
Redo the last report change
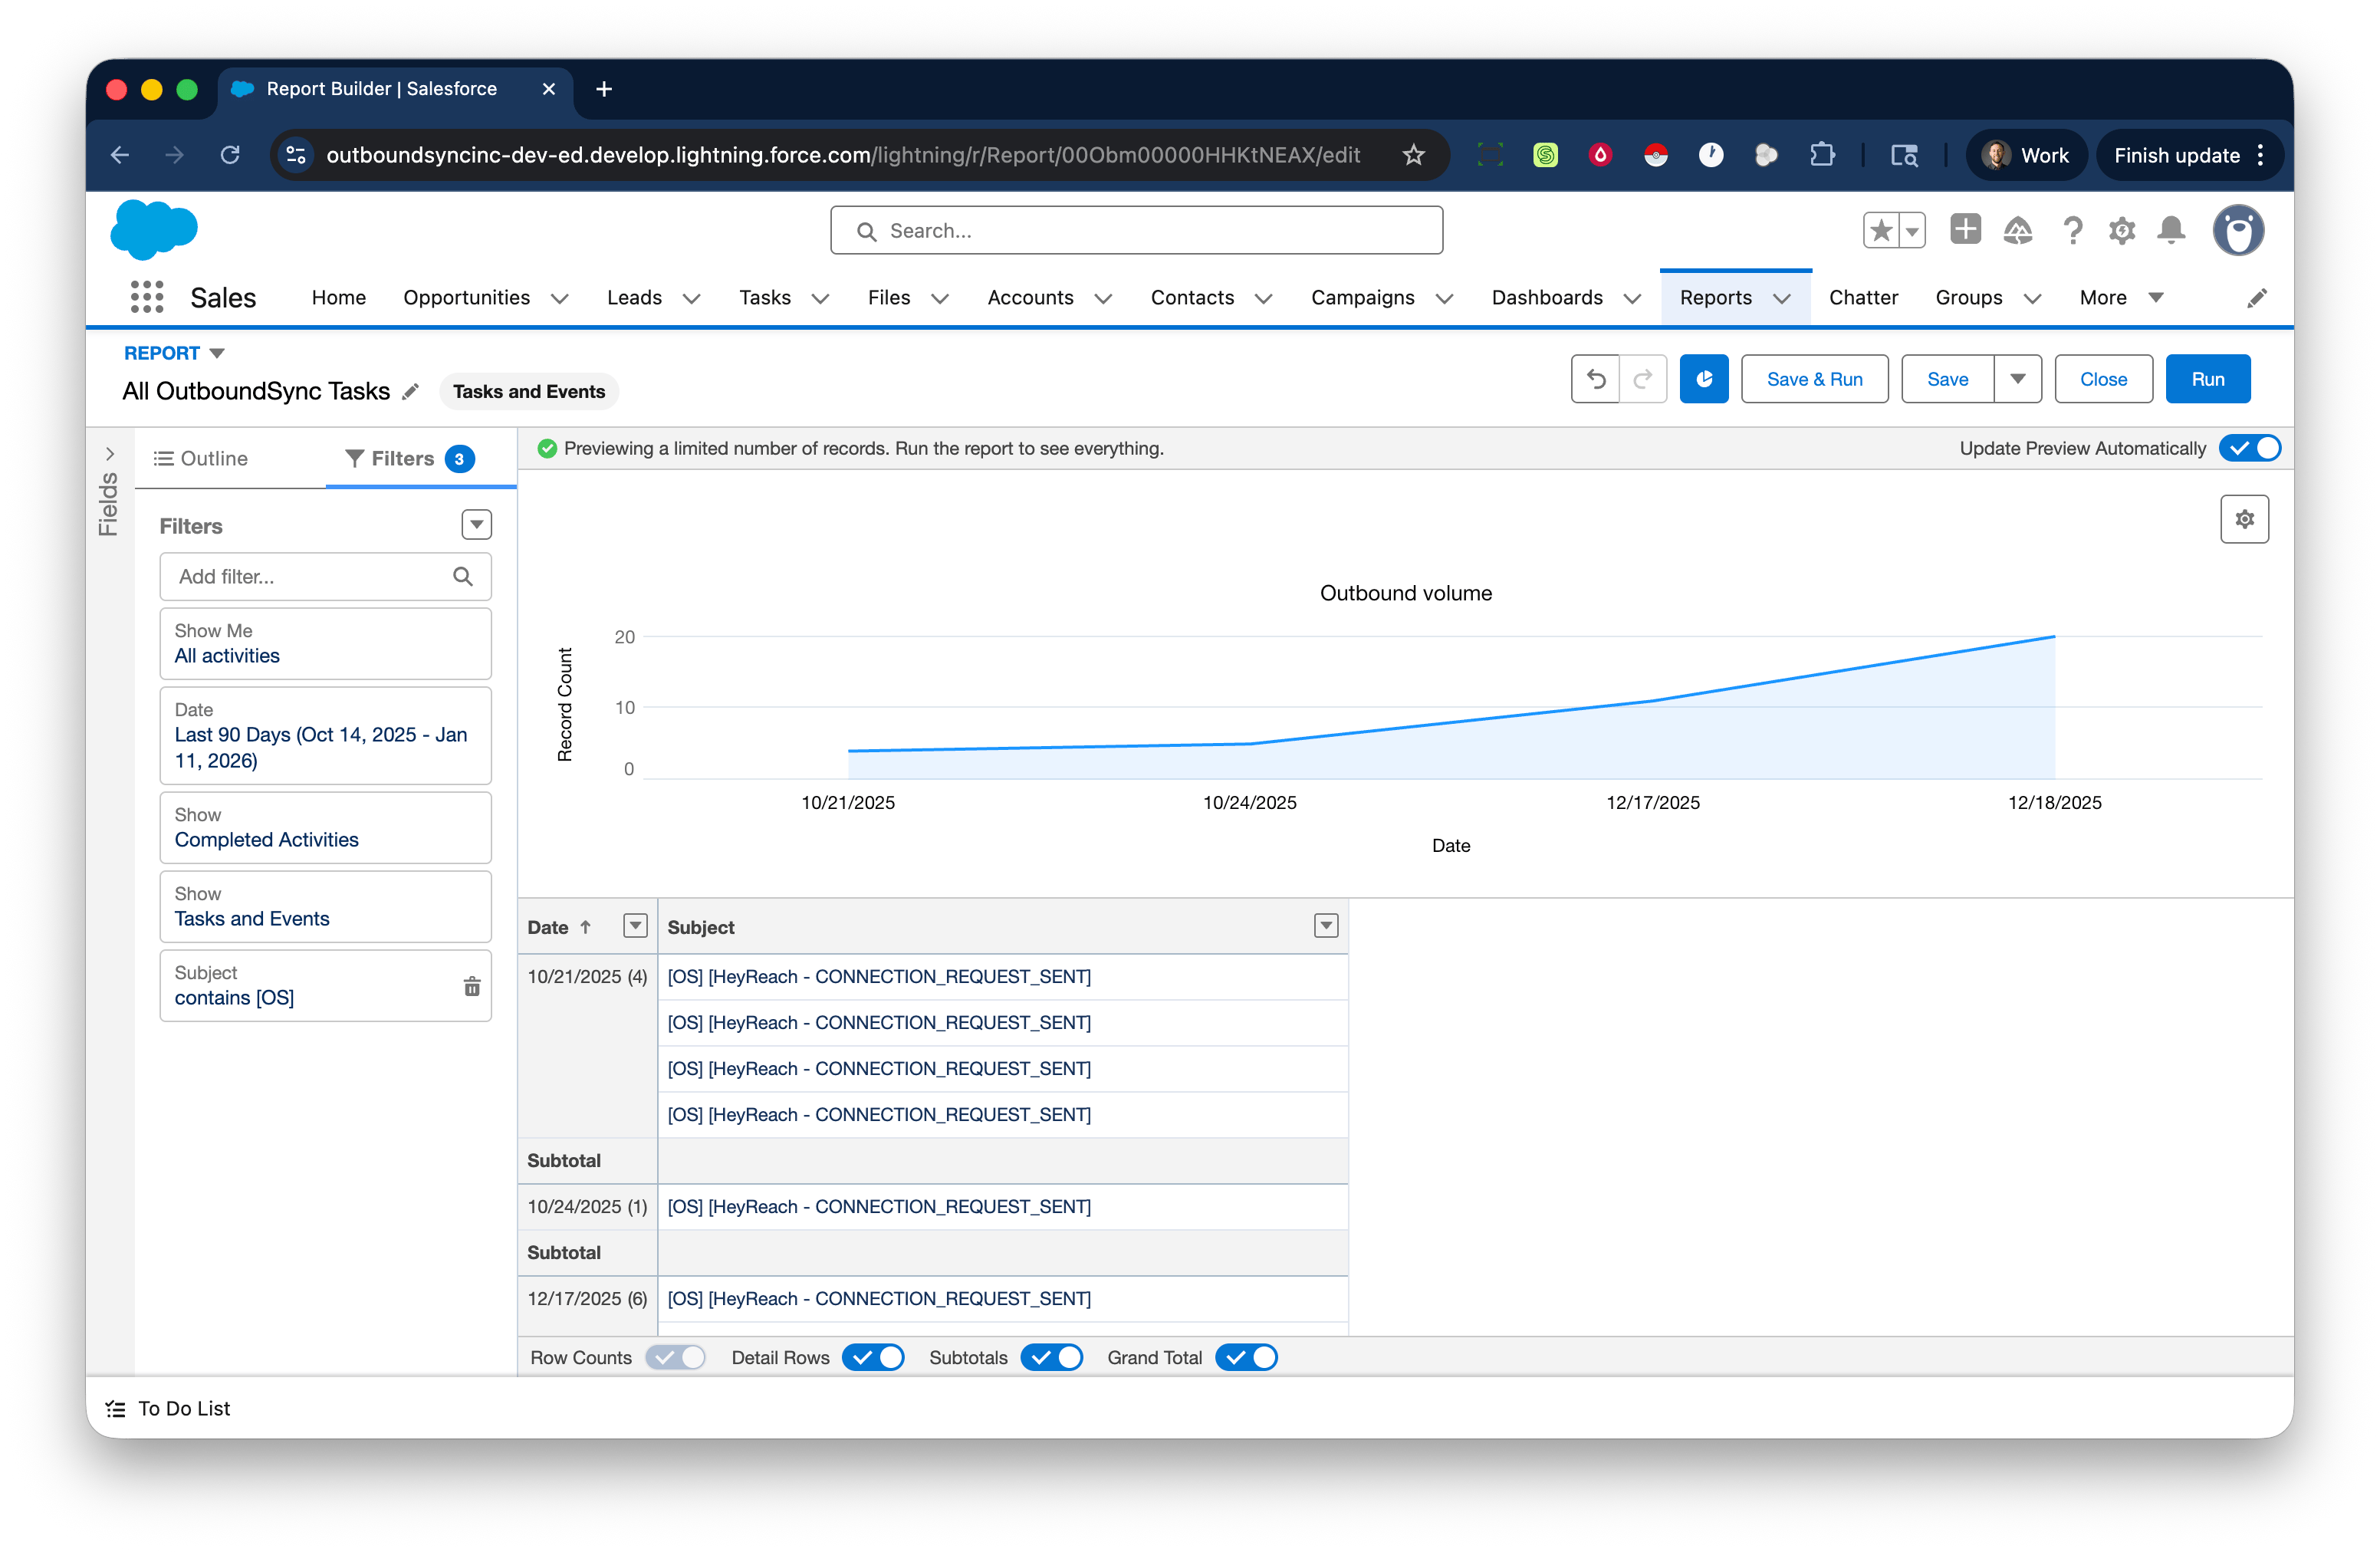tap(1642, 379)
